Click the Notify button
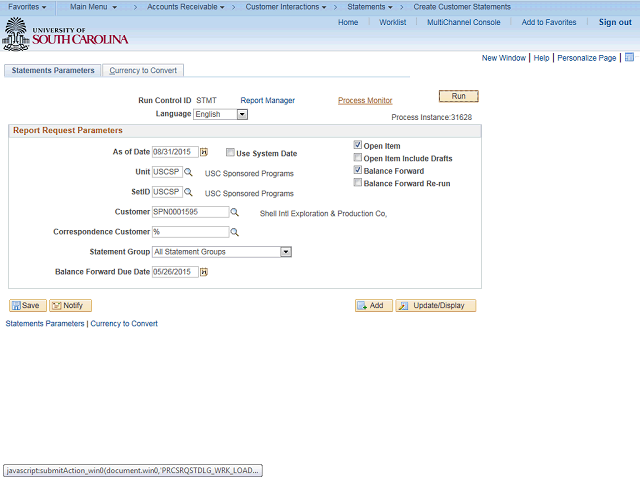The height and width of the screenshot is (480, 640). 70,305
